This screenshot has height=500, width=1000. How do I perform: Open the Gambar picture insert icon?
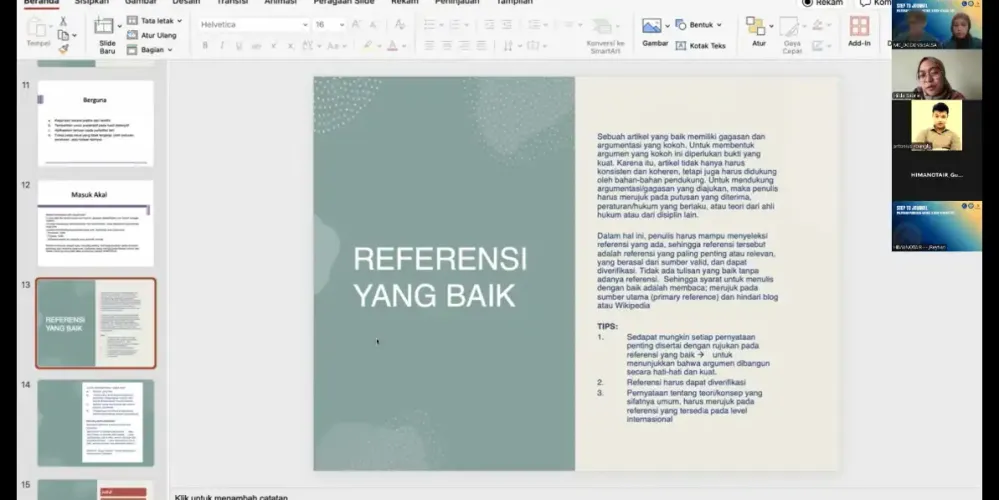651,26
